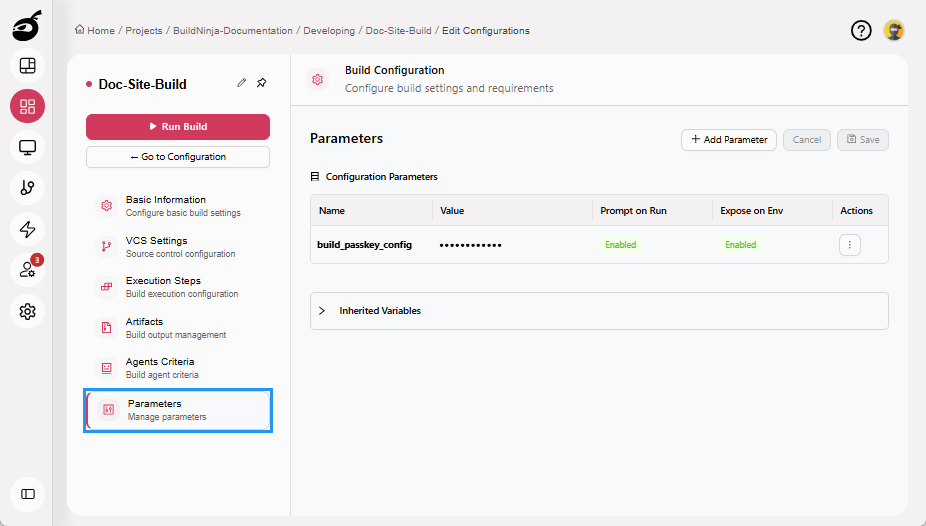Click the Save button
Image resolution: width=926 pixels, height=526 pixels.
(x=863, y=140)
